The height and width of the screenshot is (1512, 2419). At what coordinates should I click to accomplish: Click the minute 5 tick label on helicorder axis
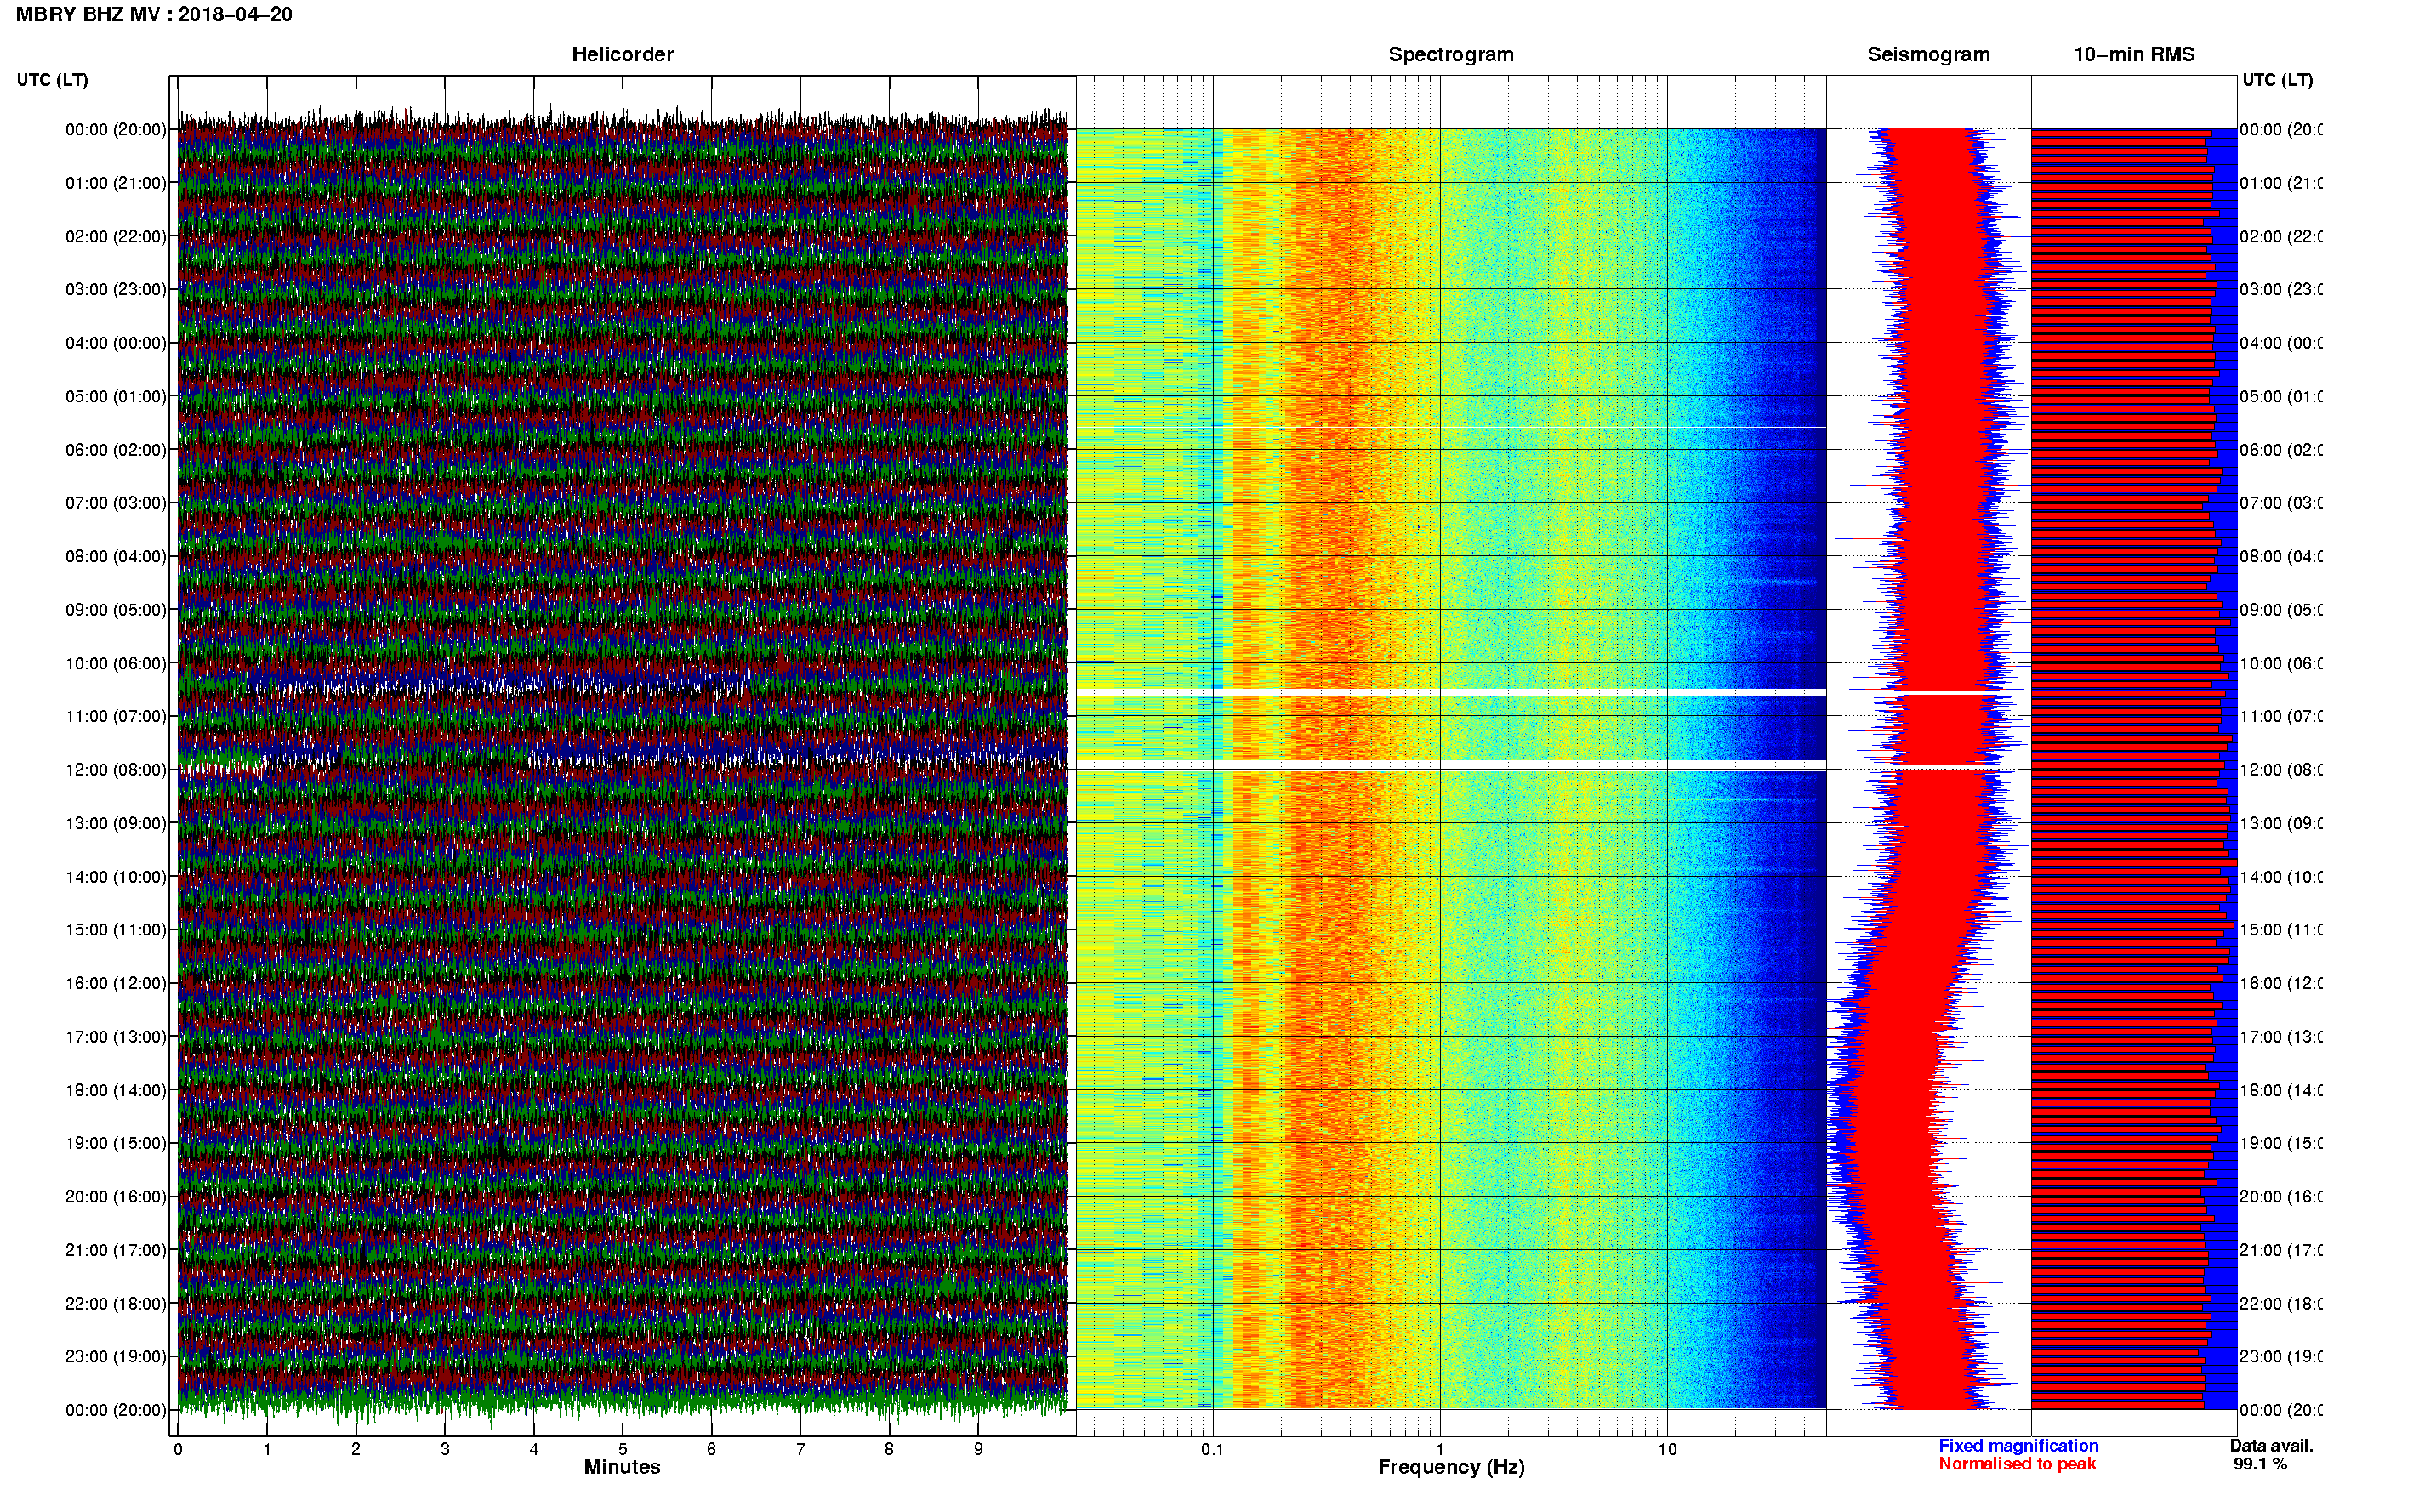[x=622, y=1449]
